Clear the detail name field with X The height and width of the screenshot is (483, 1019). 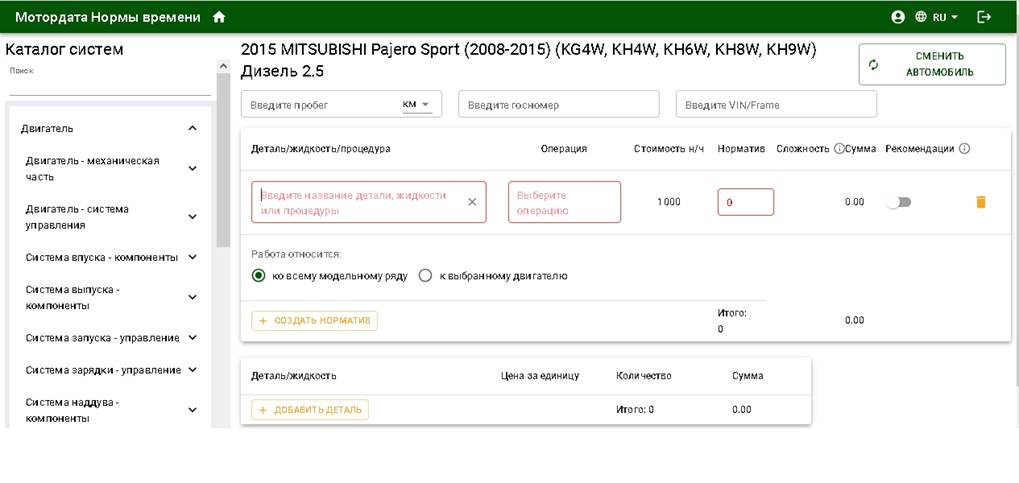tap(472, 202)
